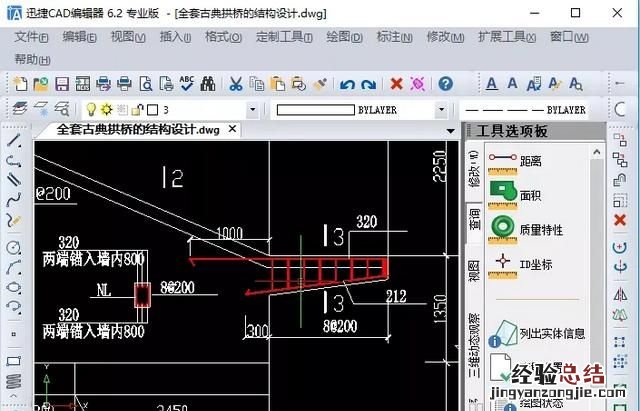Open the 修改(M) menu

[x=445, y=37]
